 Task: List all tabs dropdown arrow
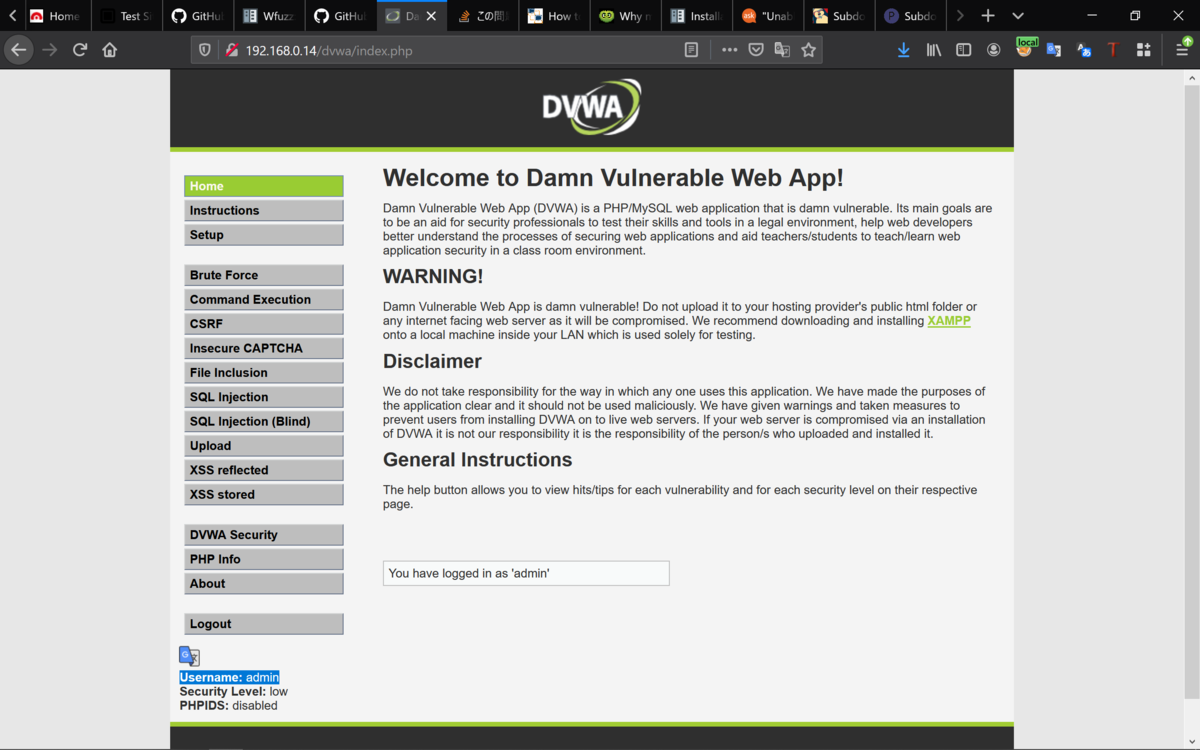pyautogui.click(x=1018, y=16)
